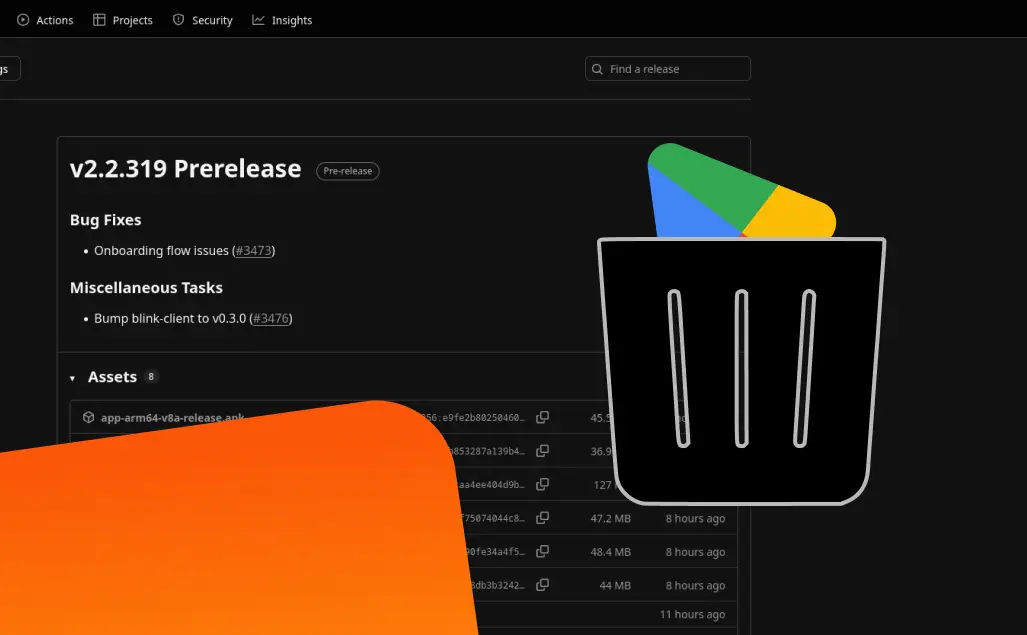
Task: Open the Projects tab
Action: pyautogui.click(x=123, y=20)
